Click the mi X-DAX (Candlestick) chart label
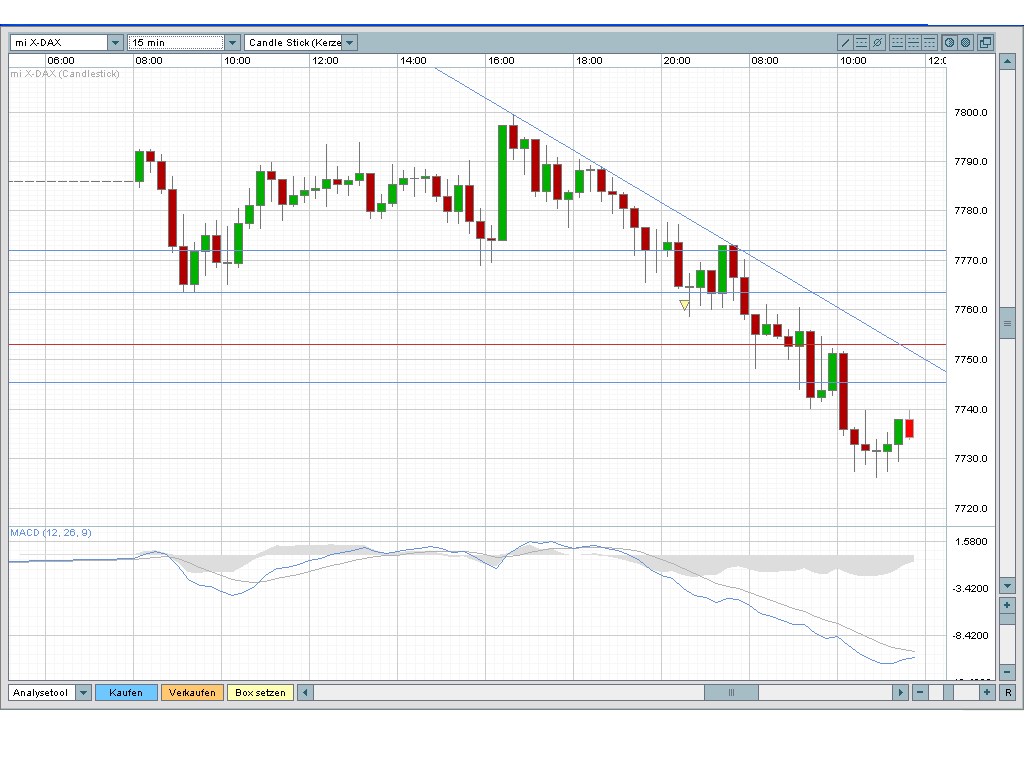The image size is (1024, 768). pos(65,74)
